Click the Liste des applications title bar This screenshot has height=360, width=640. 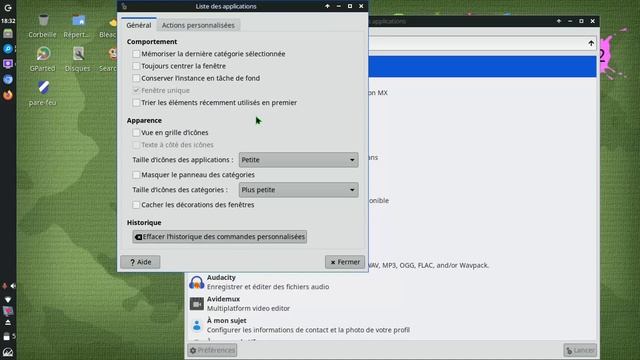pos(226,6)
